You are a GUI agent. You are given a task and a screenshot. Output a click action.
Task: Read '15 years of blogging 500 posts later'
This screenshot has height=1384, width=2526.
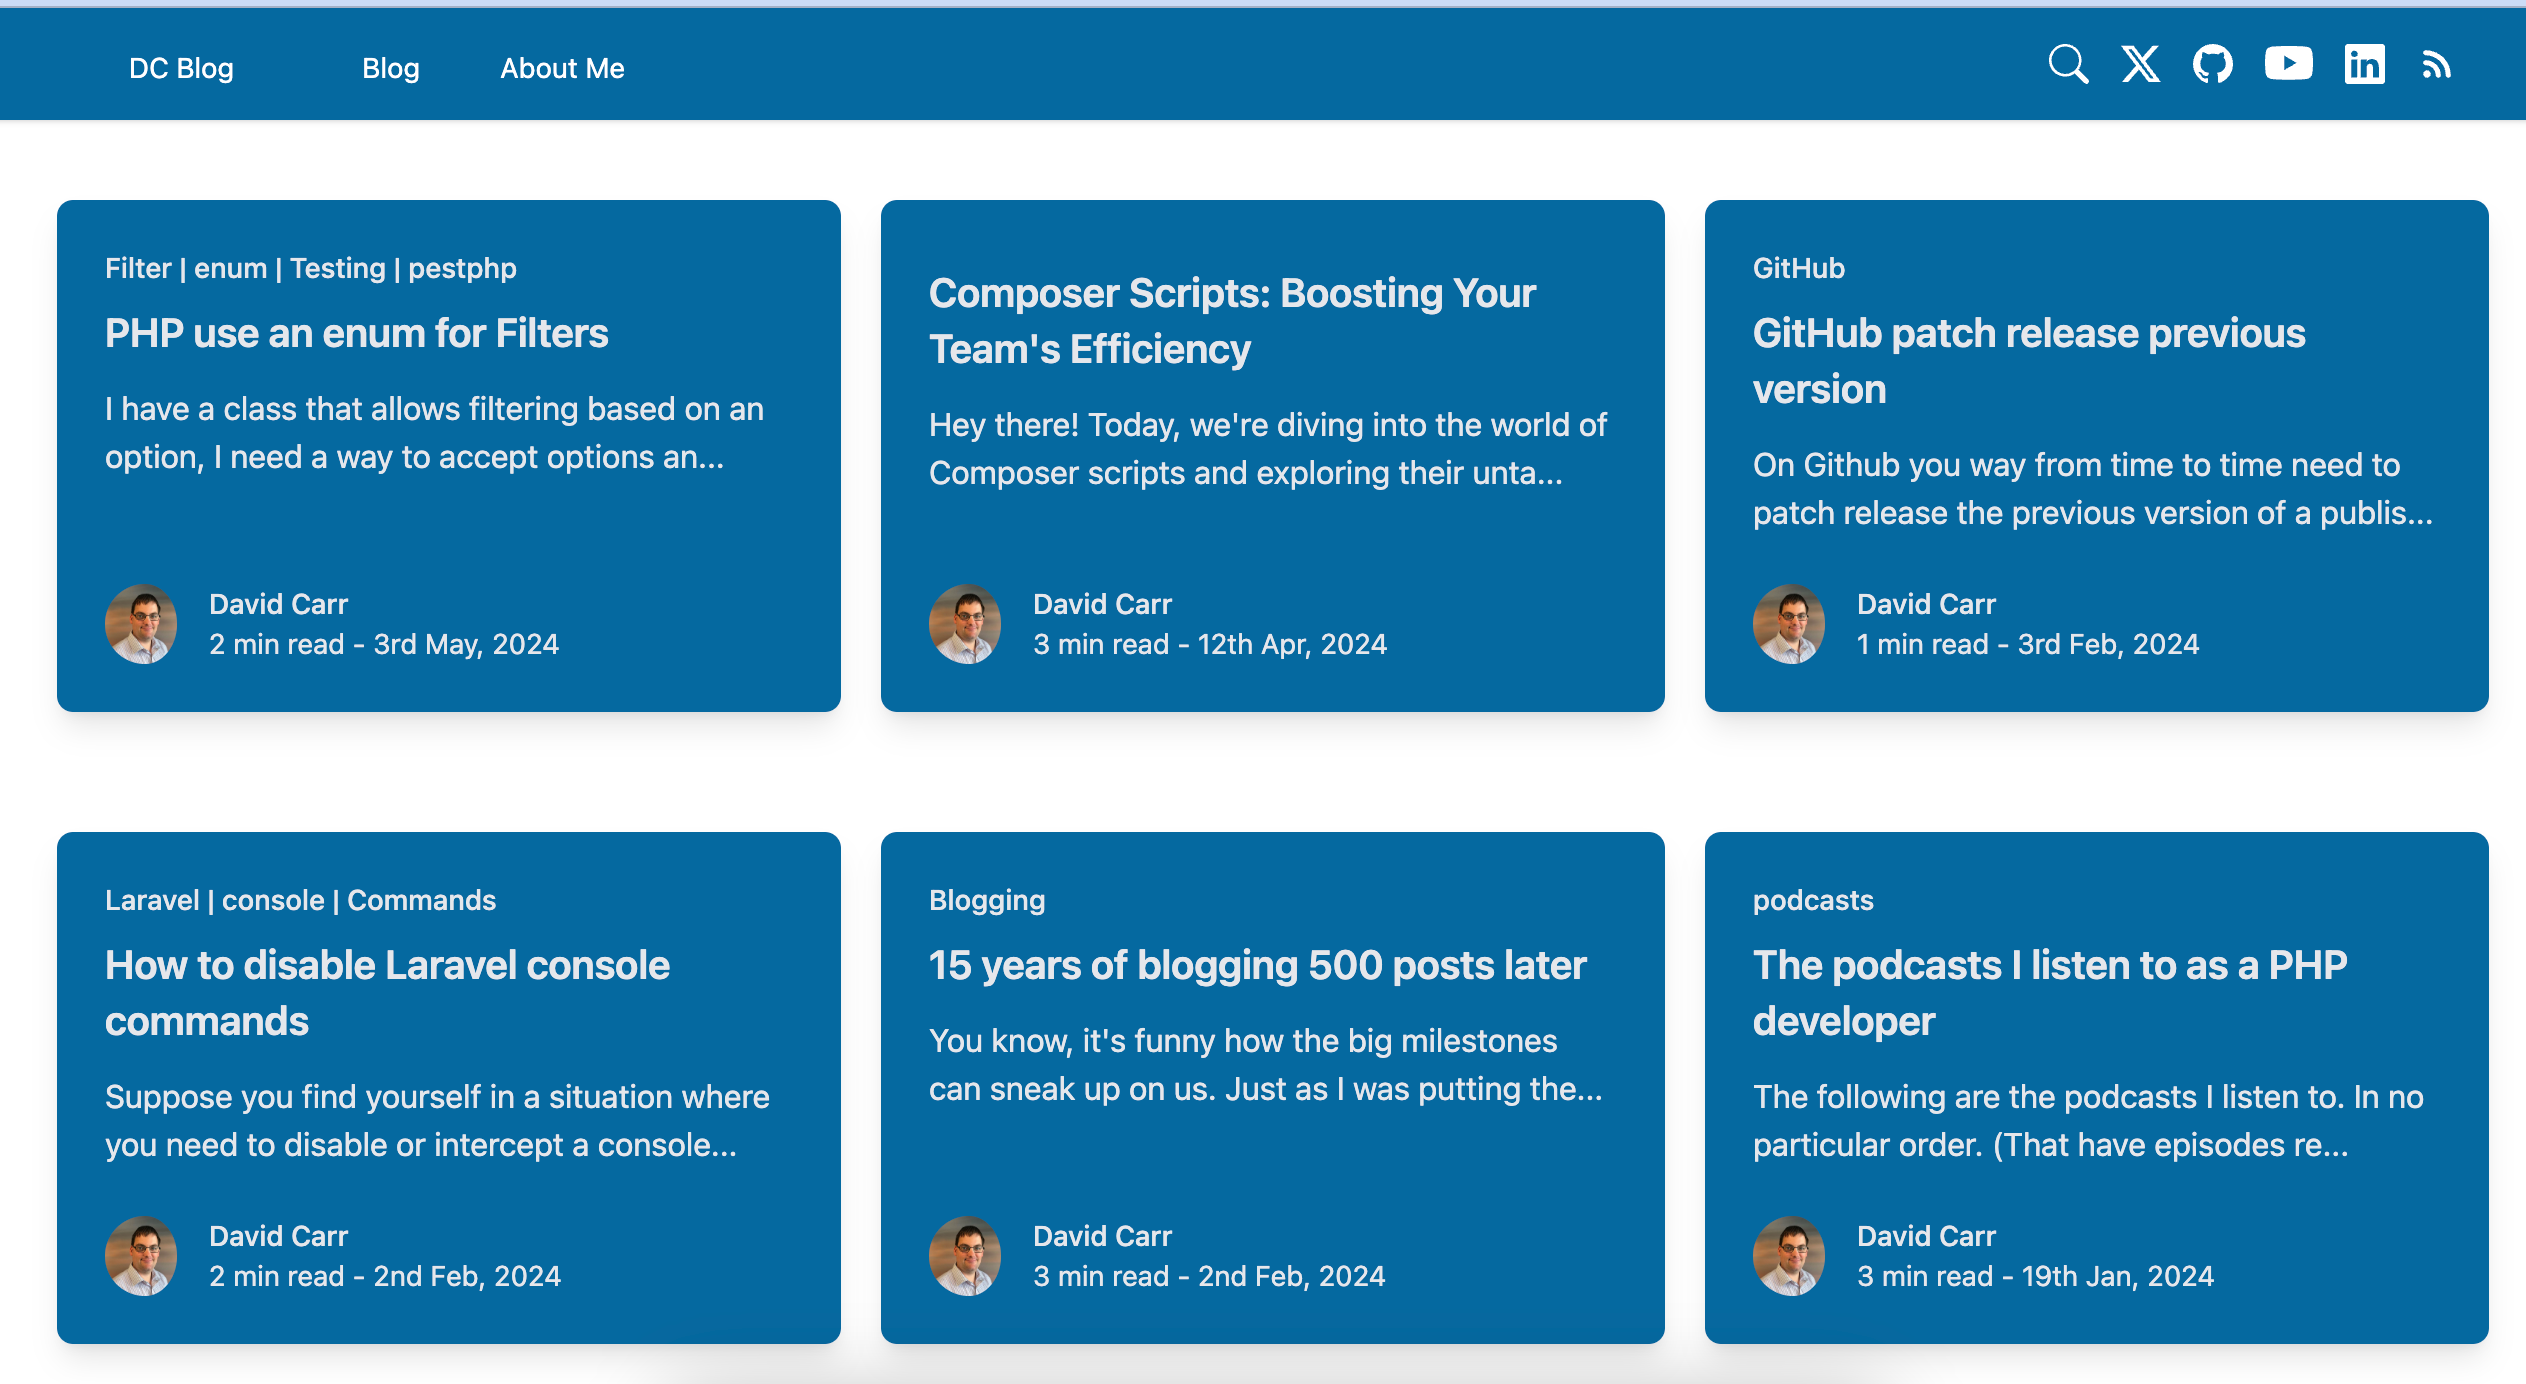point(1257,965)
